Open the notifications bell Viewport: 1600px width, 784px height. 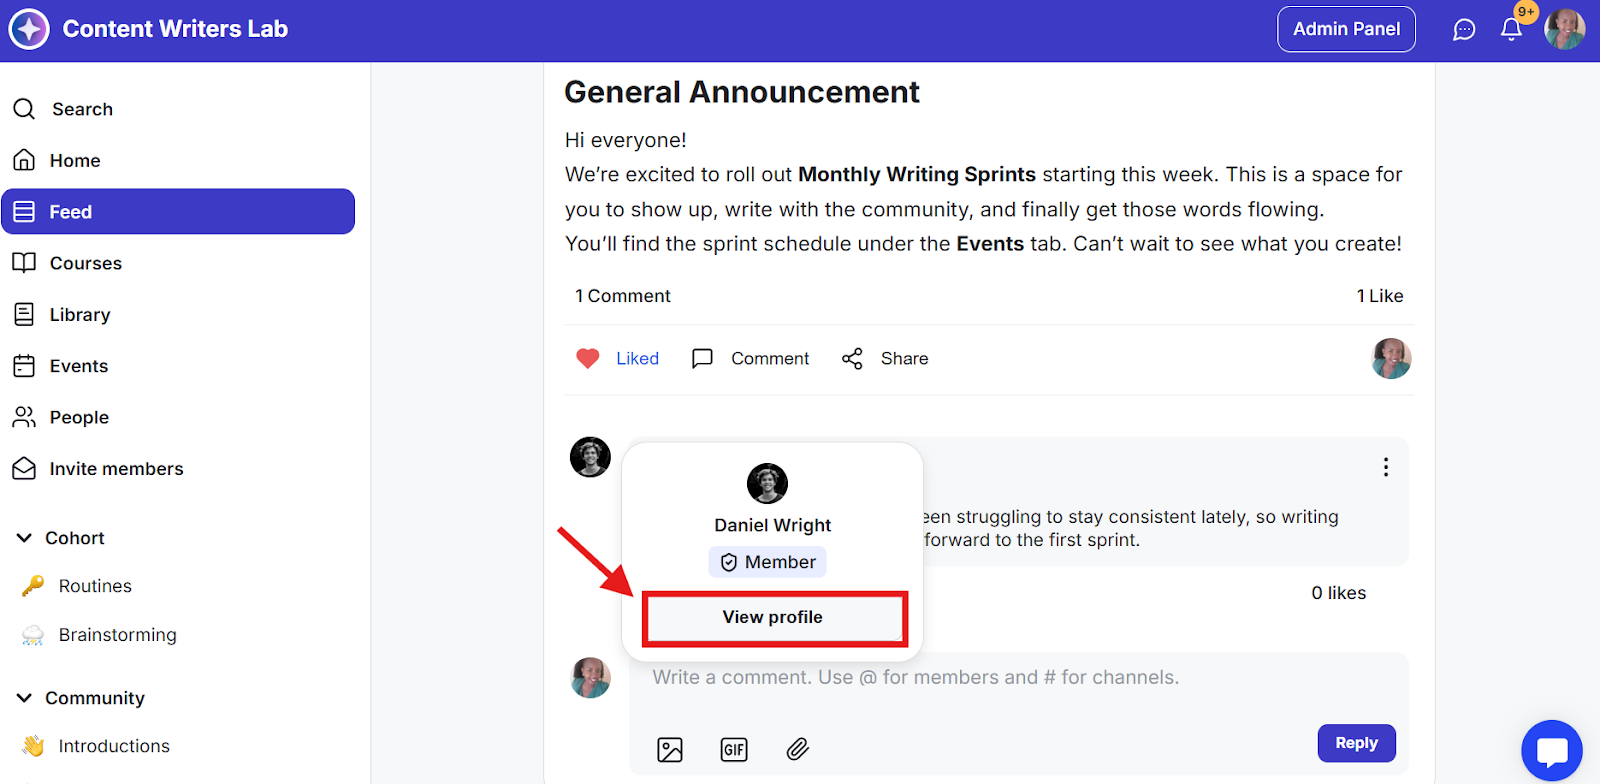[1511, 30]
